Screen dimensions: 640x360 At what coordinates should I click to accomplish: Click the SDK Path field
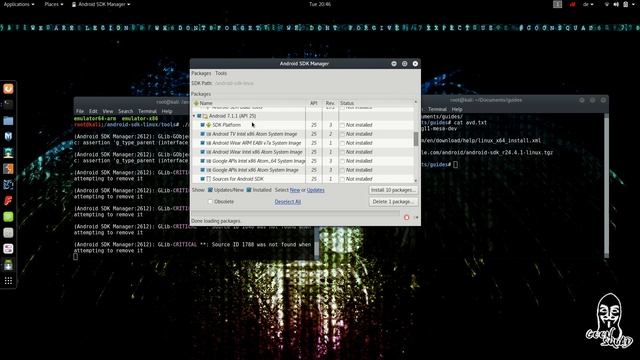234,83
